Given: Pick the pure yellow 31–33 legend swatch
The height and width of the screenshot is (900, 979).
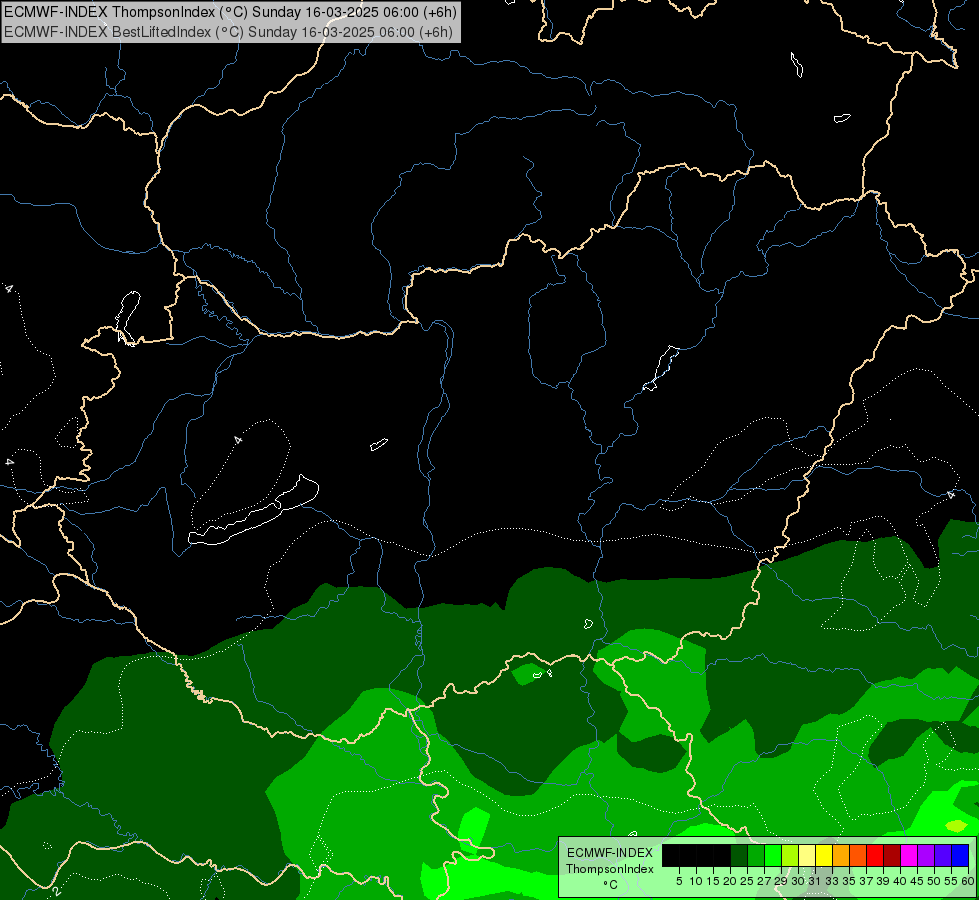Looking at the screenshot, I should 824,855.
